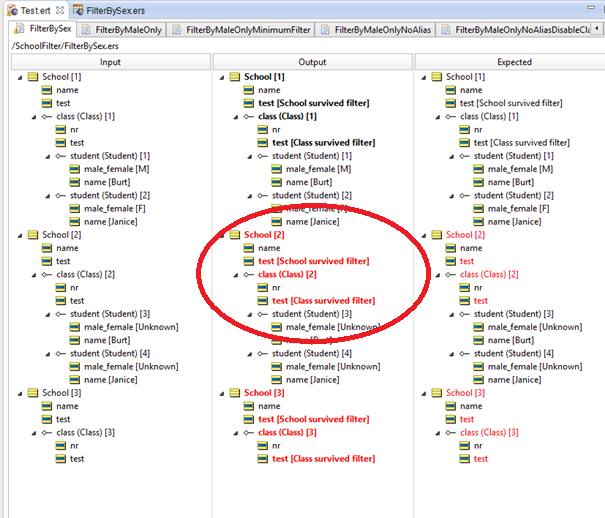Image resolution: width=605 pixels, height=518 pixels.
Task: Click the FilterByMaleOnly tab document icon
Action: coord(86,30)
